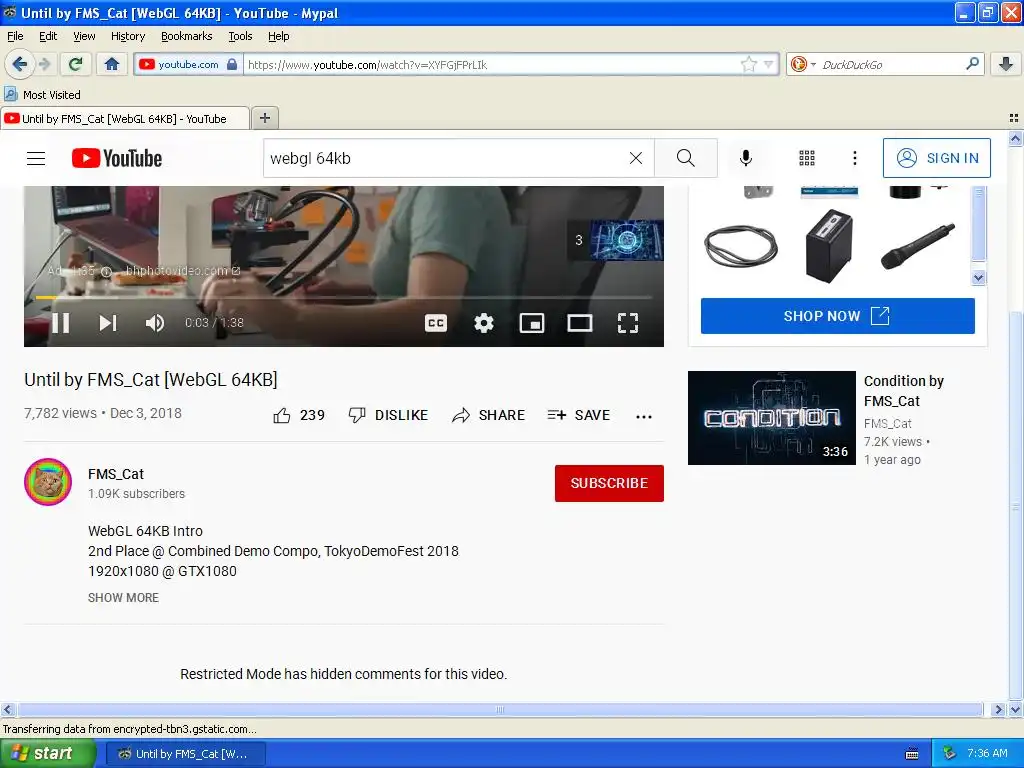This screenshot has height=768, width=1024.
Task: Click the taskbar clock 7:36 AM
Action: [987, 753]
